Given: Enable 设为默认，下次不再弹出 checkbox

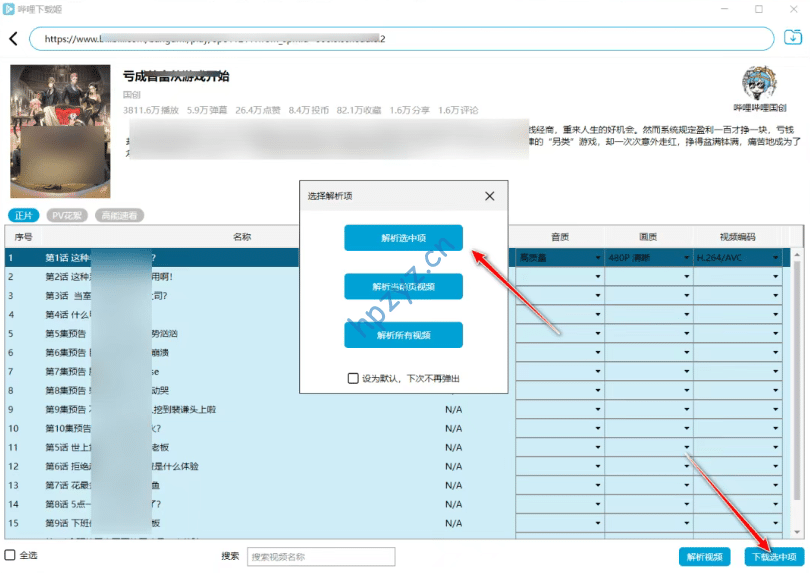Looking at the screenshot, I should pyautogui.click(x=353, y=378).
